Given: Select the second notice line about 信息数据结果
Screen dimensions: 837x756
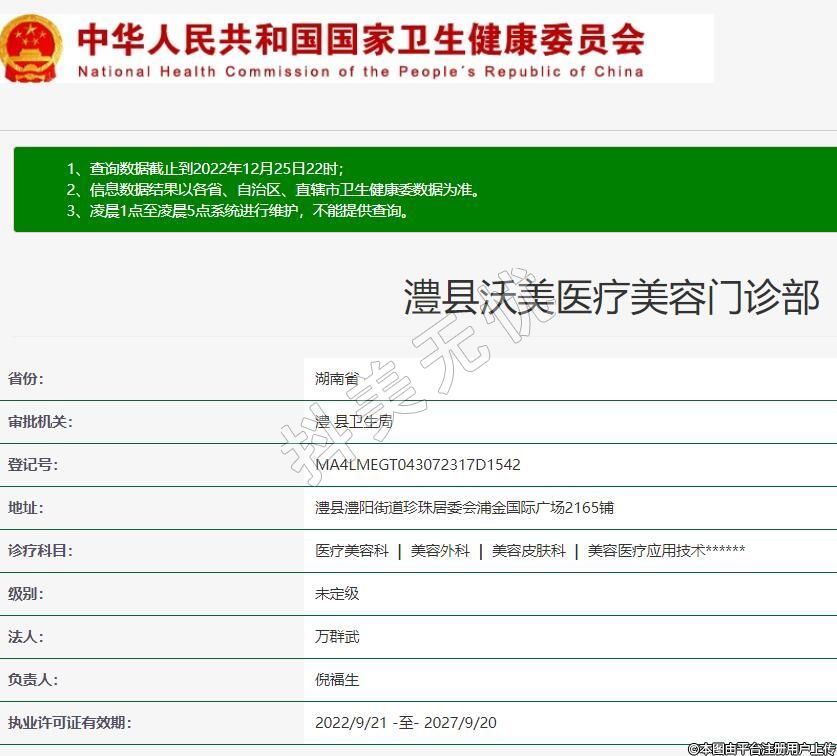Looking at the screenshot, I should (272, 189).
